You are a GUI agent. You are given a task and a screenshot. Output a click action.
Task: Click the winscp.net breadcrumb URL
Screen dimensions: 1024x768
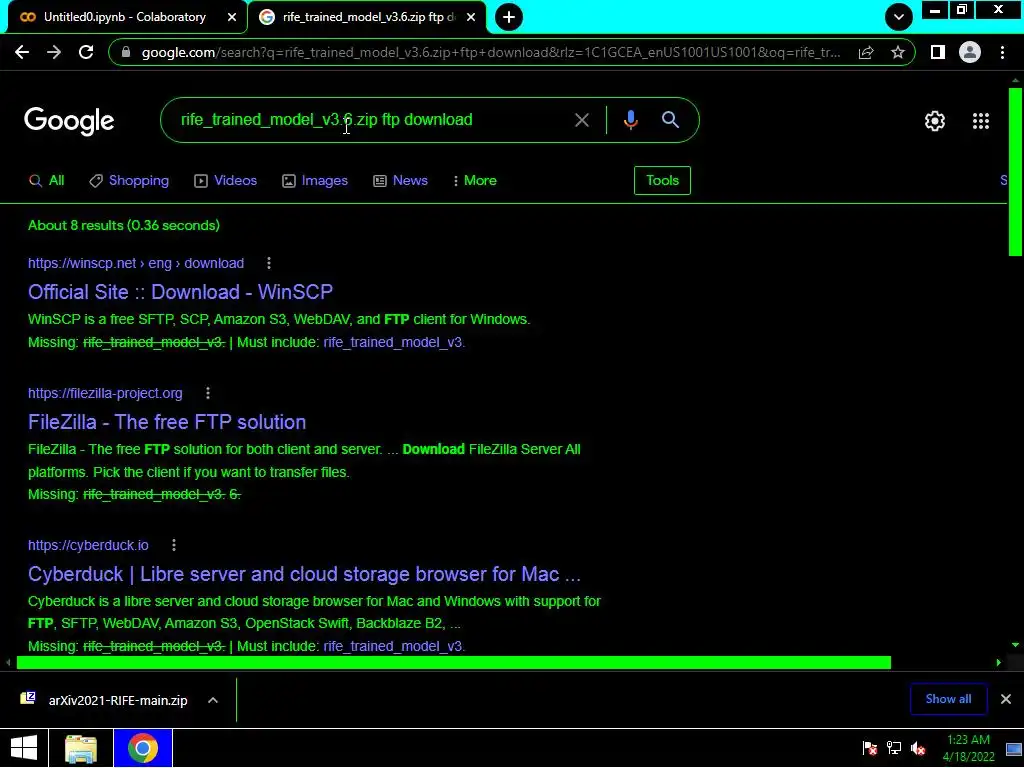click(x=136, y=263)
